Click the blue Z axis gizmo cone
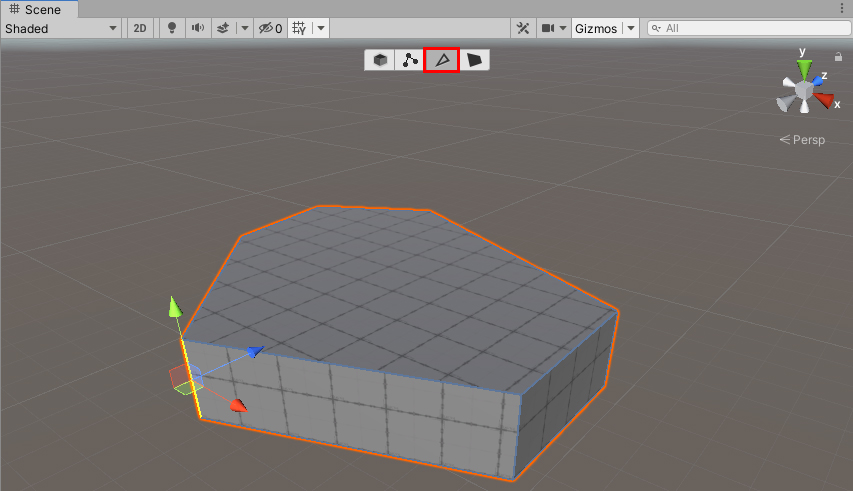Screen dimensions: 853x491 click(820, 77)
